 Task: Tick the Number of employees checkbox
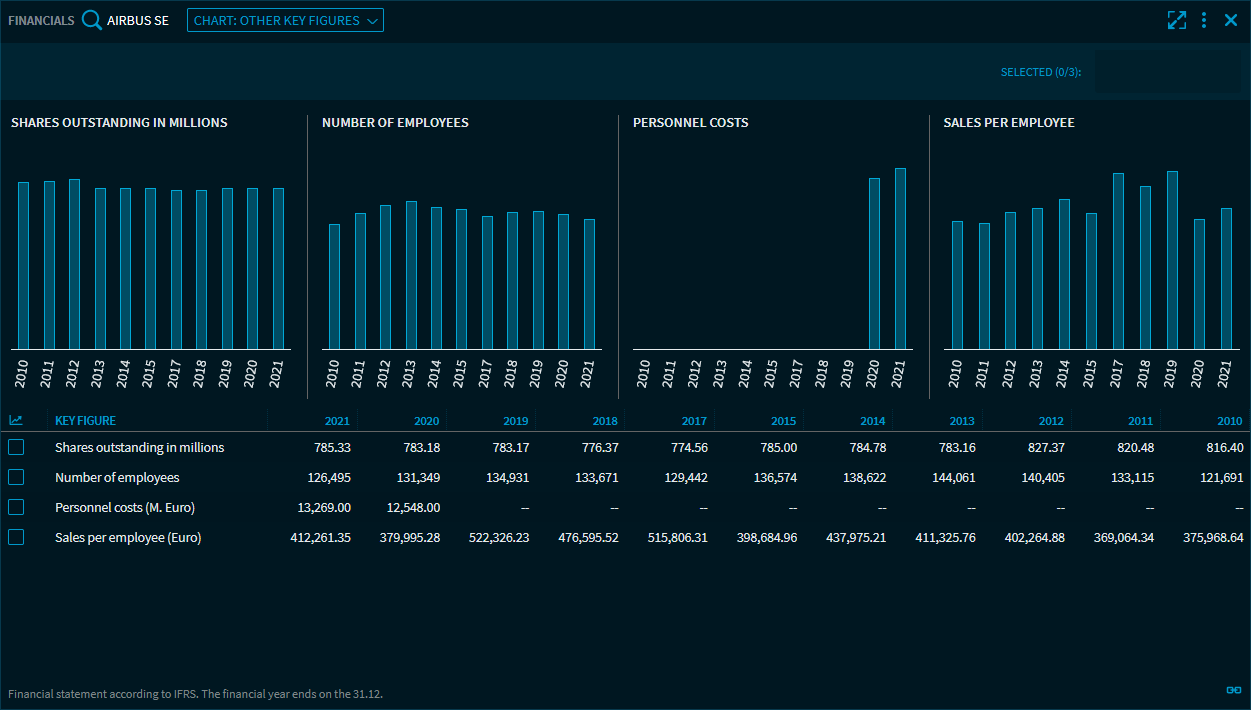pyautogui.click(x=16, y=477)
